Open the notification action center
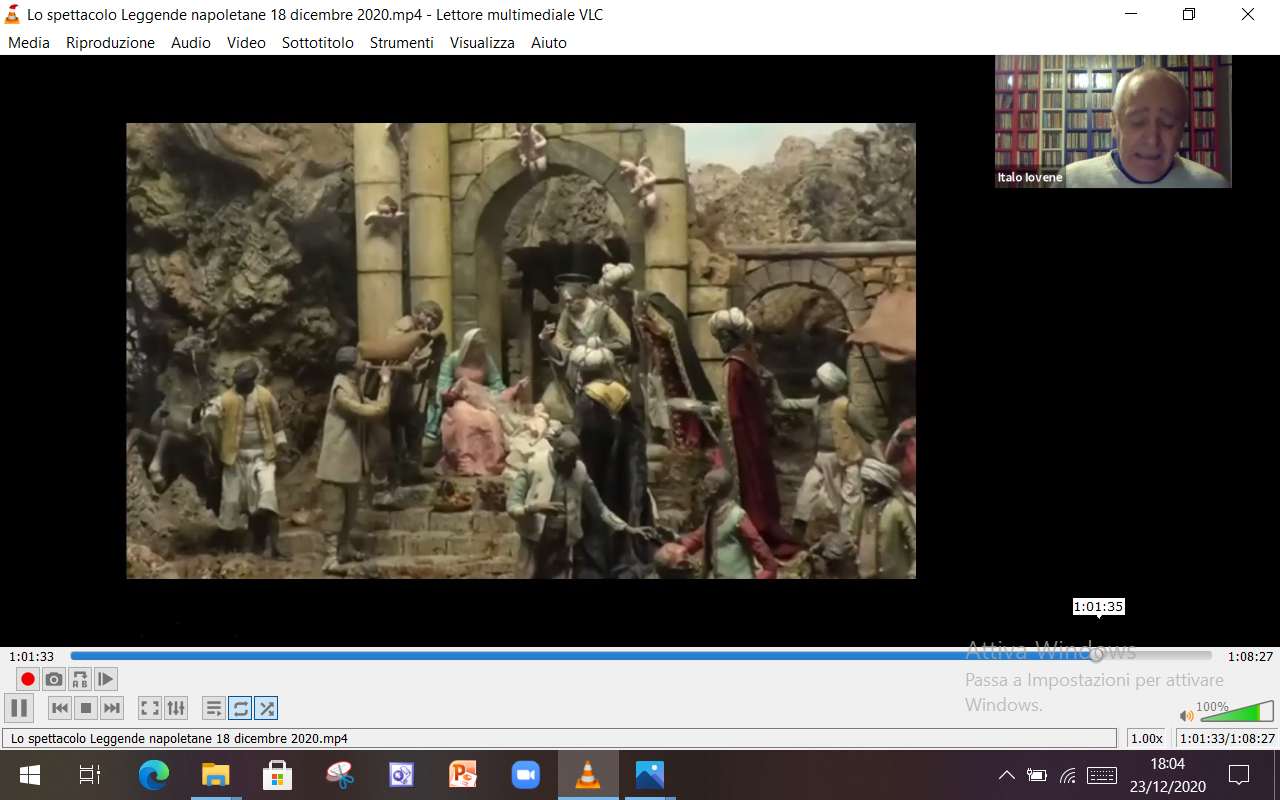This screenshot has height=800, width=1280. (x=1240, y=775)
